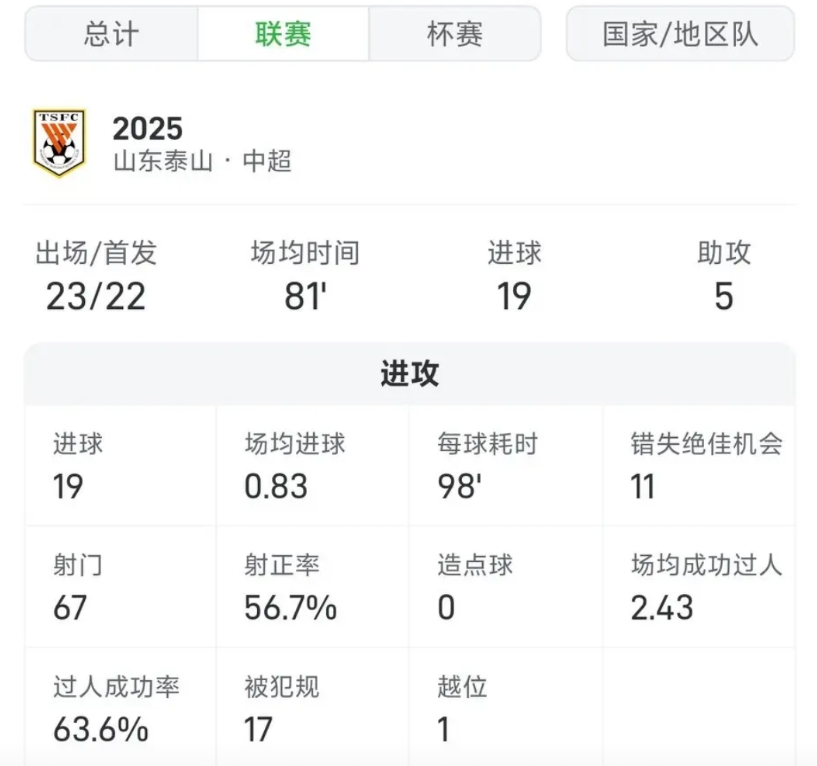
Task: Click the 助攻 5 summary stat
Action: pyautogui.click(x=723, y=275)
